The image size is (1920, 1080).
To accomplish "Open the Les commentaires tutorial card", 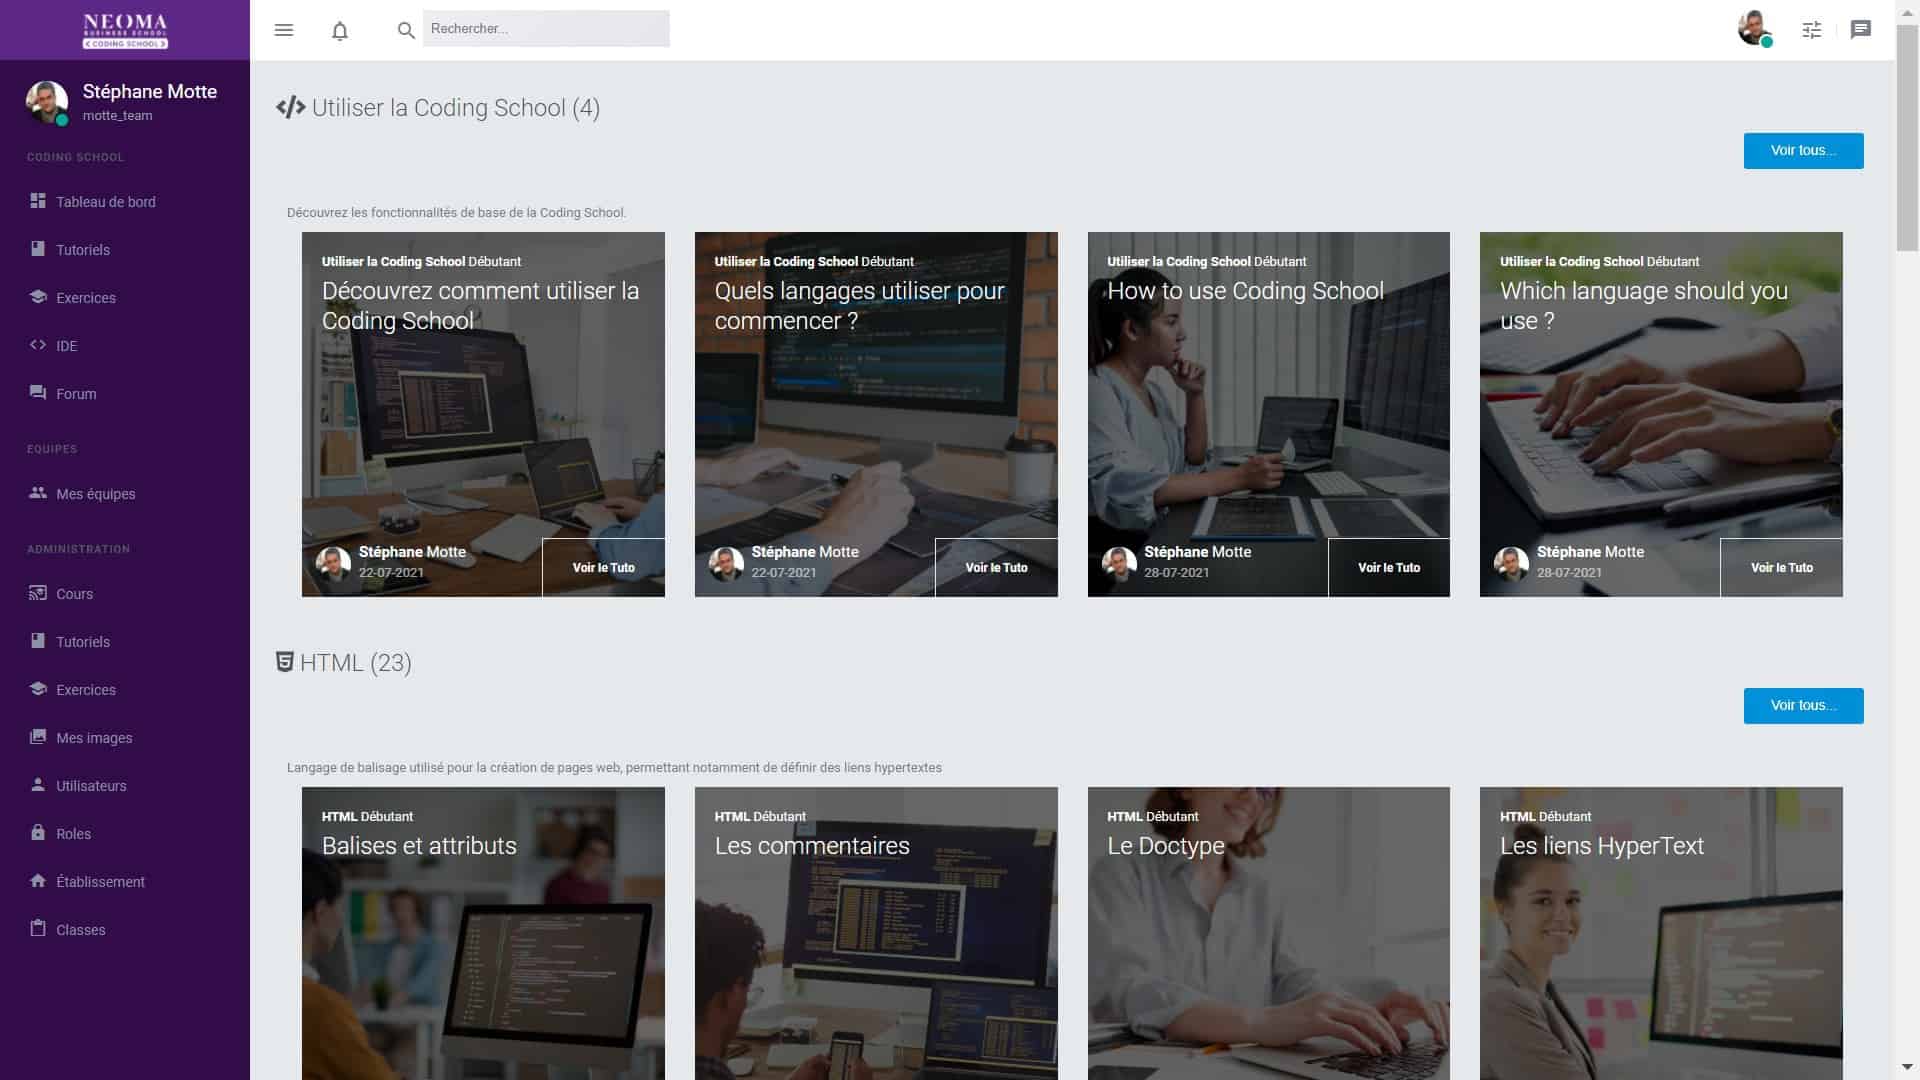I will 876,933.
